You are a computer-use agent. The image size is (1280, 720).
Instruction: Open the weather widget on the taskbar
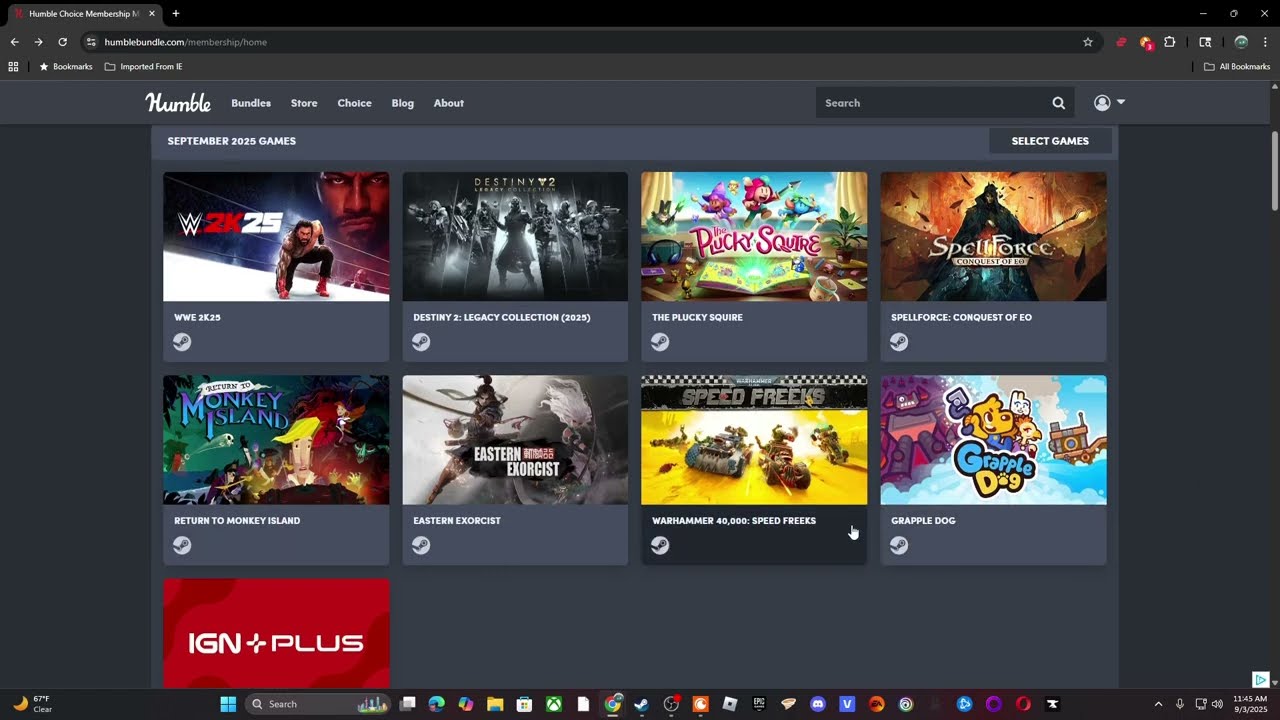[x=32, y=704]
